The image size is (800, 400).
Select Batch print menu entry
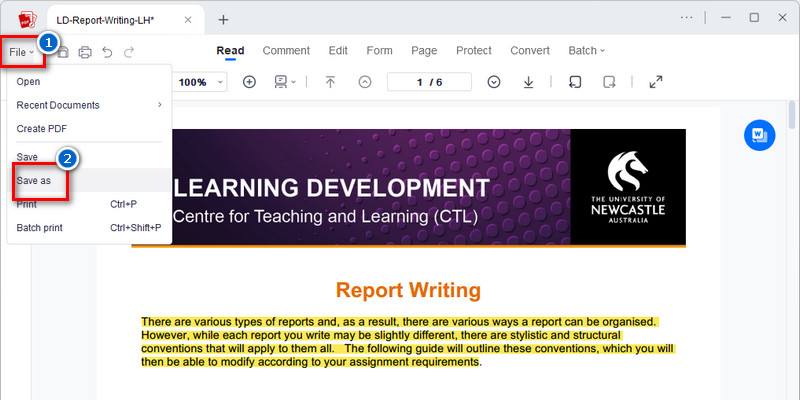89,228
